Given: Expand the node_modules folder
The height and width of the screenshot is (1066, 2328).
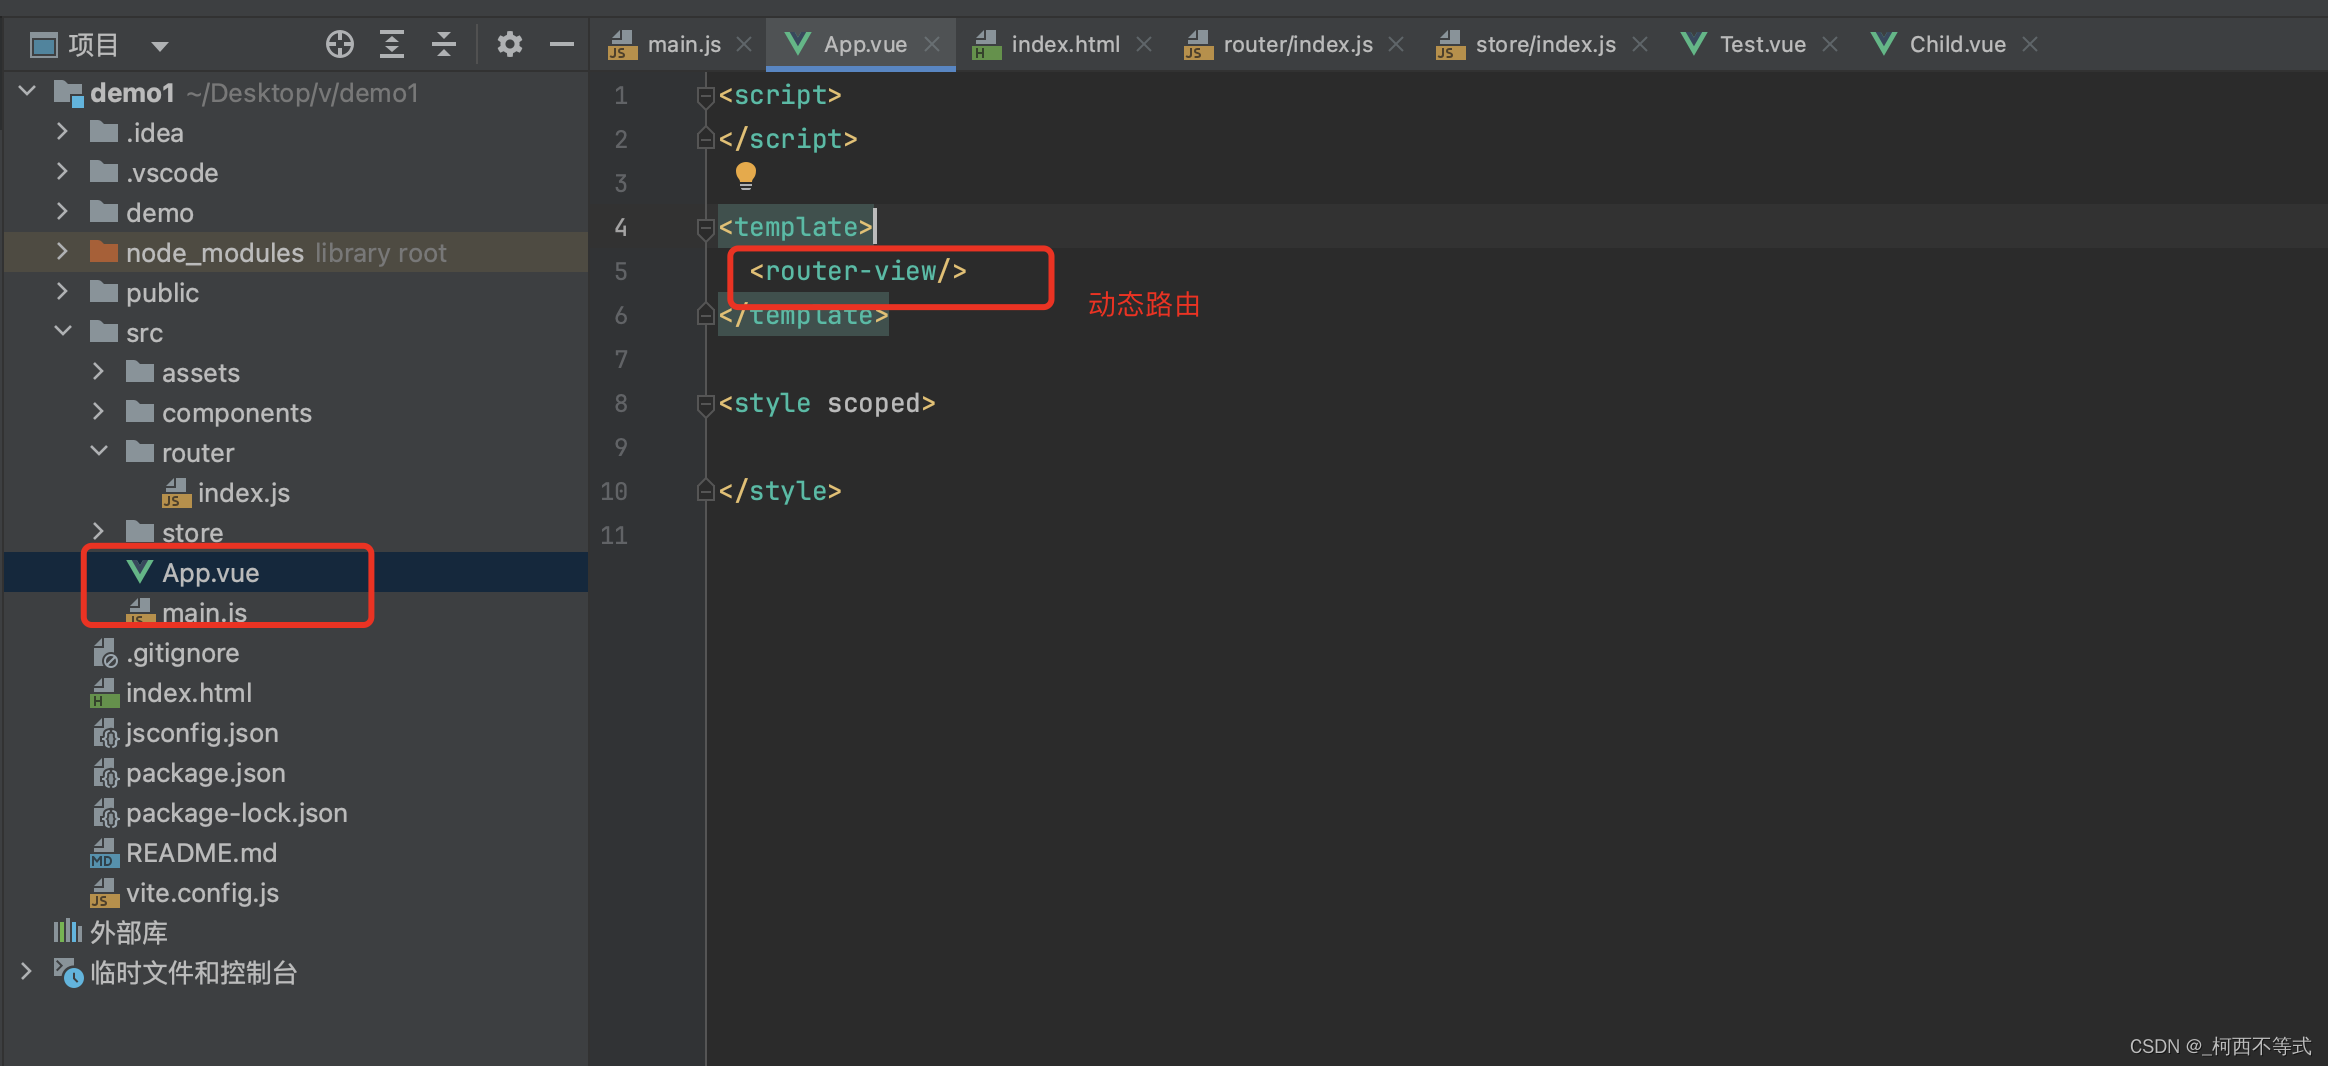Looking at the screenshot, I should (x=62, y=252).
